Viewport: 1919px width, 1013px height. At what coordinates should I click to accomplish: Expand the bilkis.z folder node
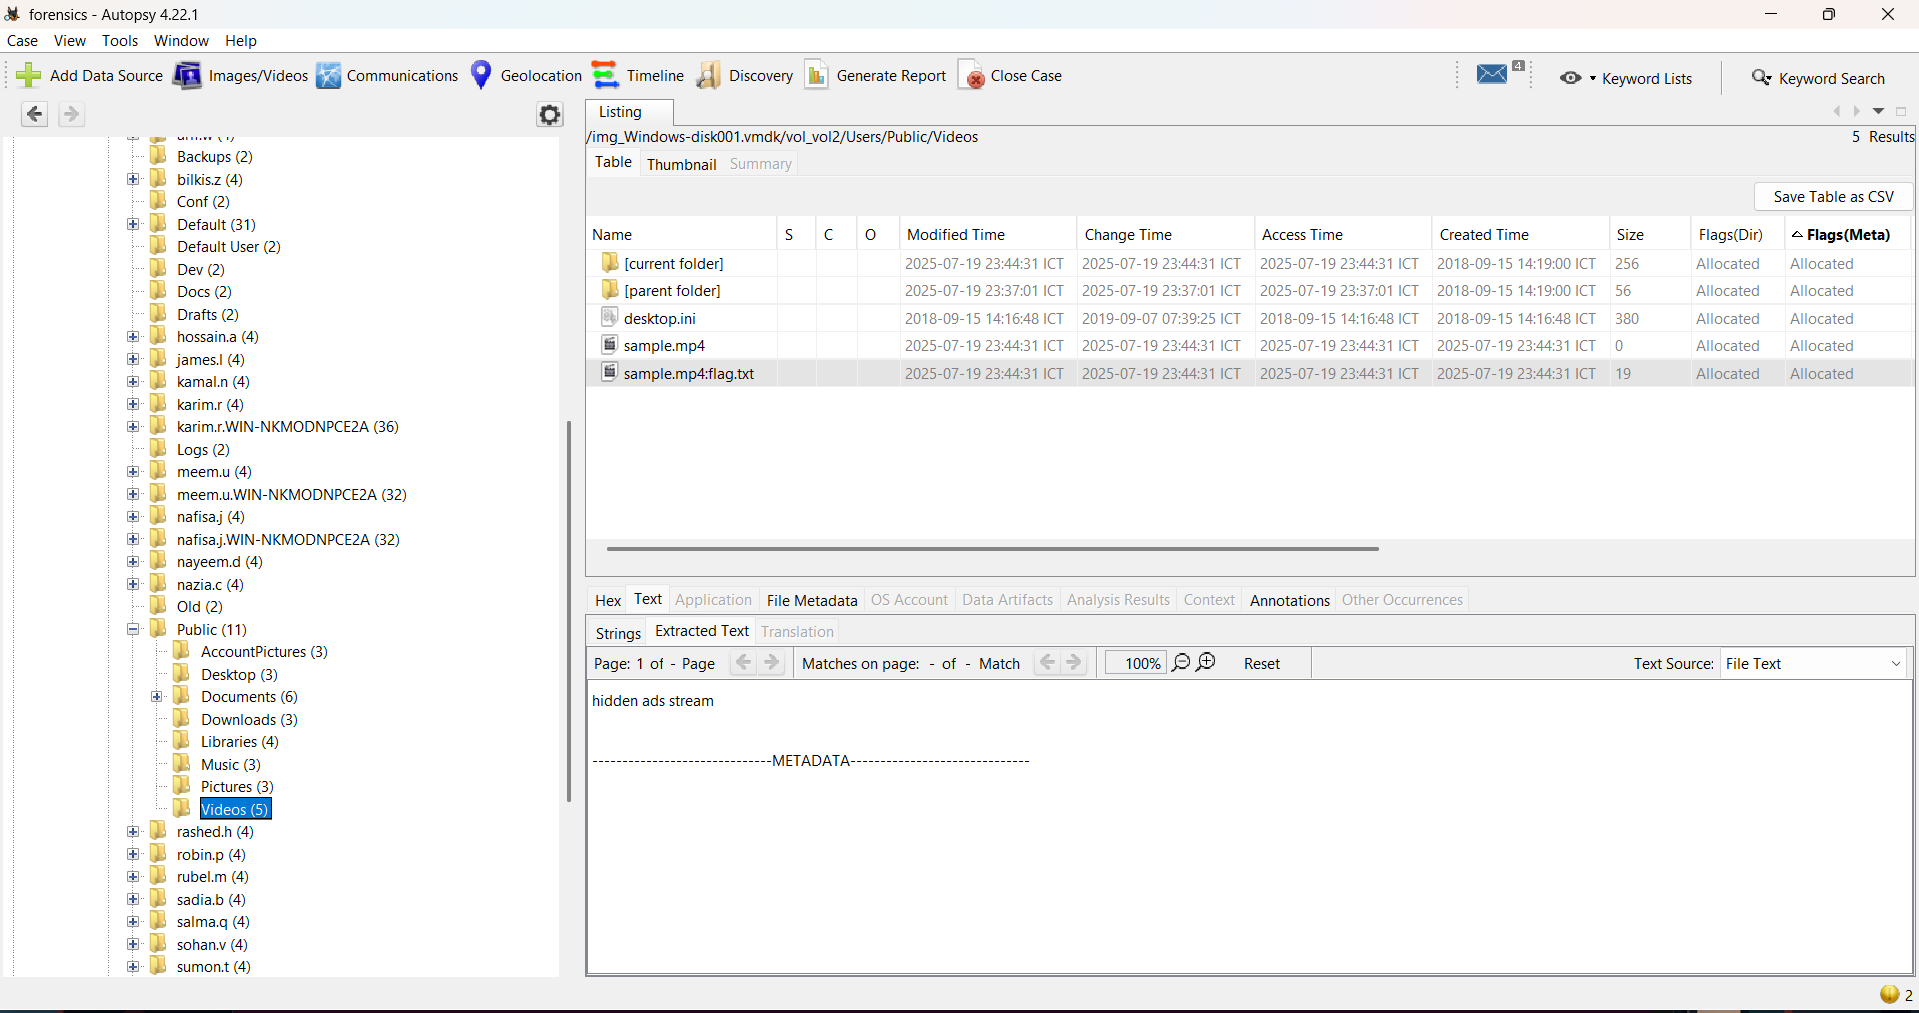133,180
